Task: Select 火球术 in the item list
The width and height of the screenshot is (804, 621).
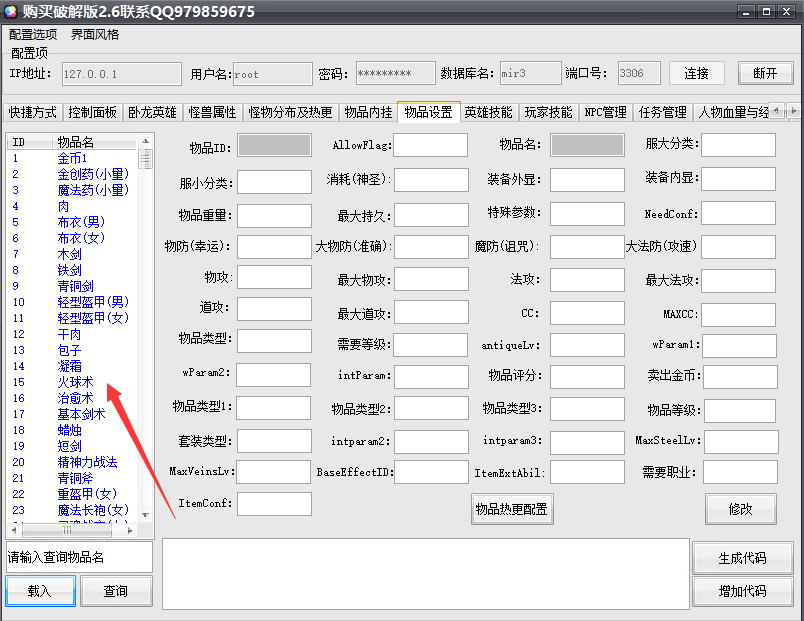Action: [75, 382]
